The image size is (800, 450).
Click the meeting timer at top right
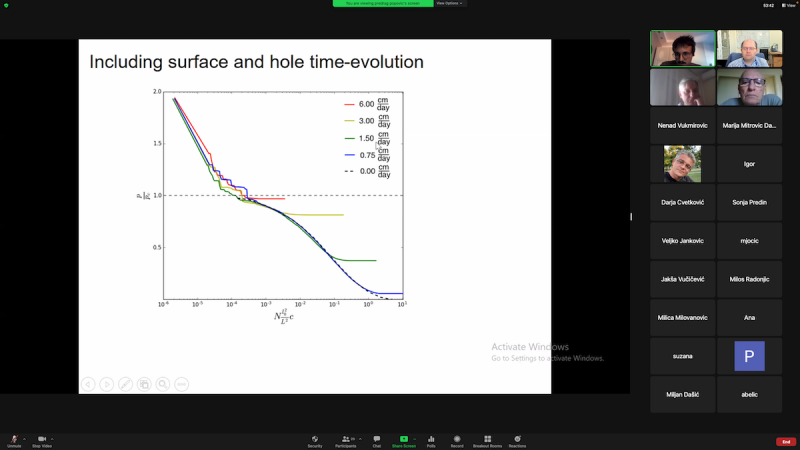768,5
